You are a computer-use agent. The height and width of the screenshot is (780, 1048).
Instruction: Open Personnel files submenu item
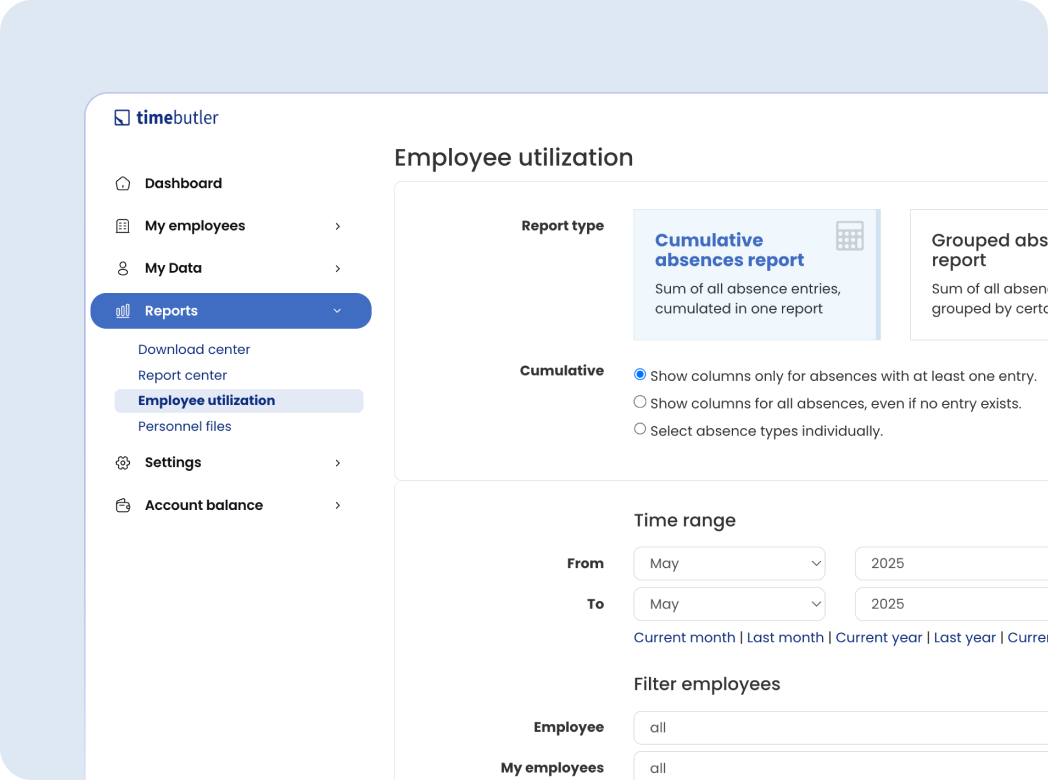click(x=184, y=426)
